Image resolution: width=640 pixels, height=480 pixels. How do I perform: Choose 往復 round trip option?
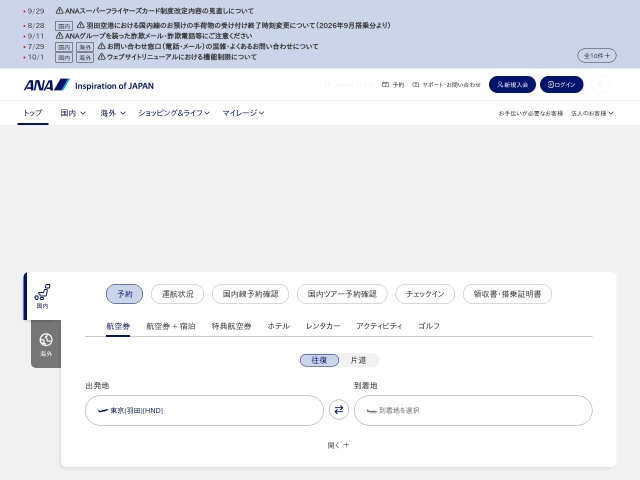tap(319, 360)
